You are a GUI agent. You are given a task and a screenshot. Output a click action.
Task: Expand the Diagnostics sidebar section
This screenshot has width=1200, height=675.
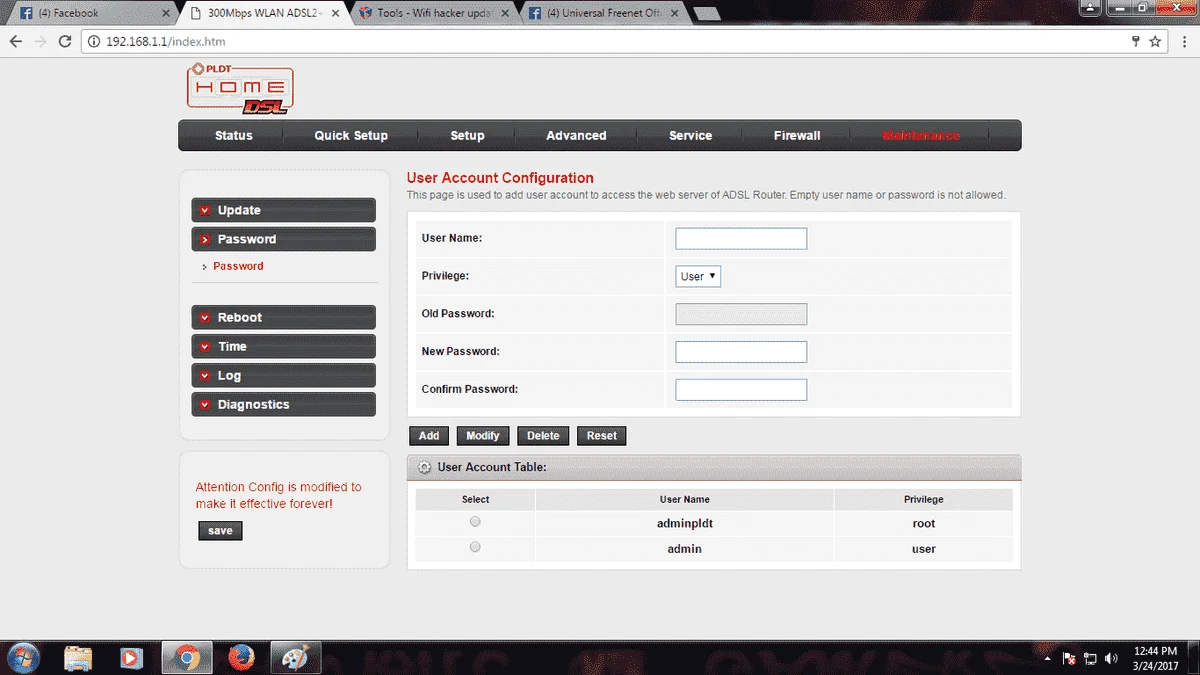pos(283,404)
